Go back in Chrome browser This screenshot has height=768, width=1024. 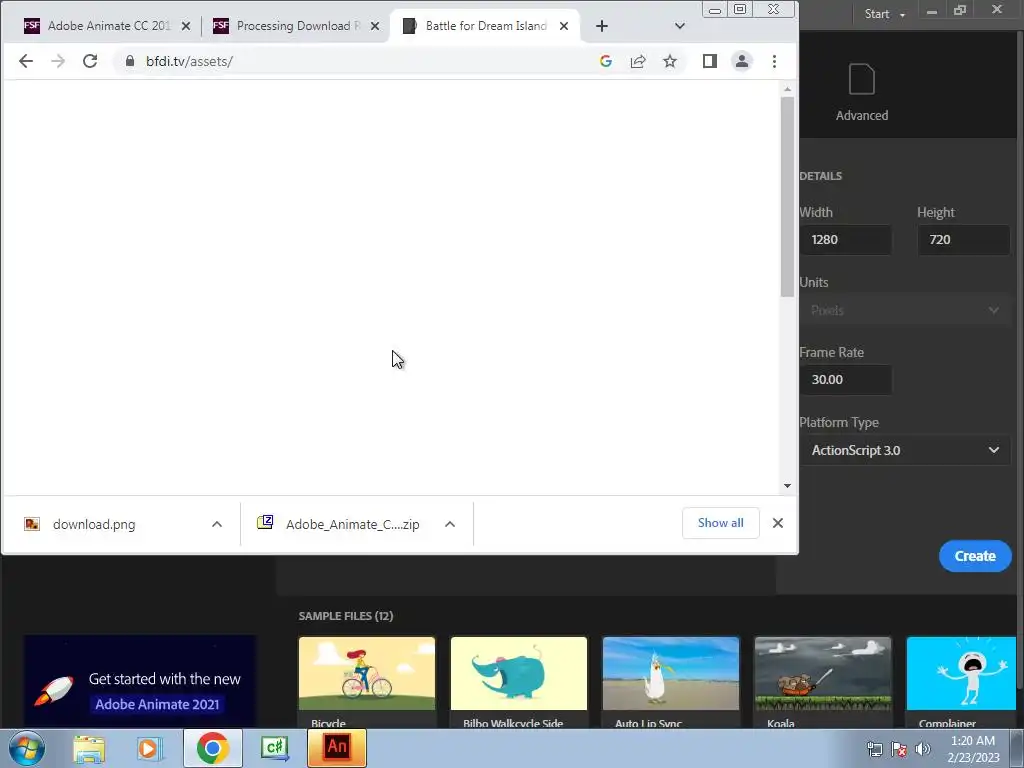click(x=25, y=61)
